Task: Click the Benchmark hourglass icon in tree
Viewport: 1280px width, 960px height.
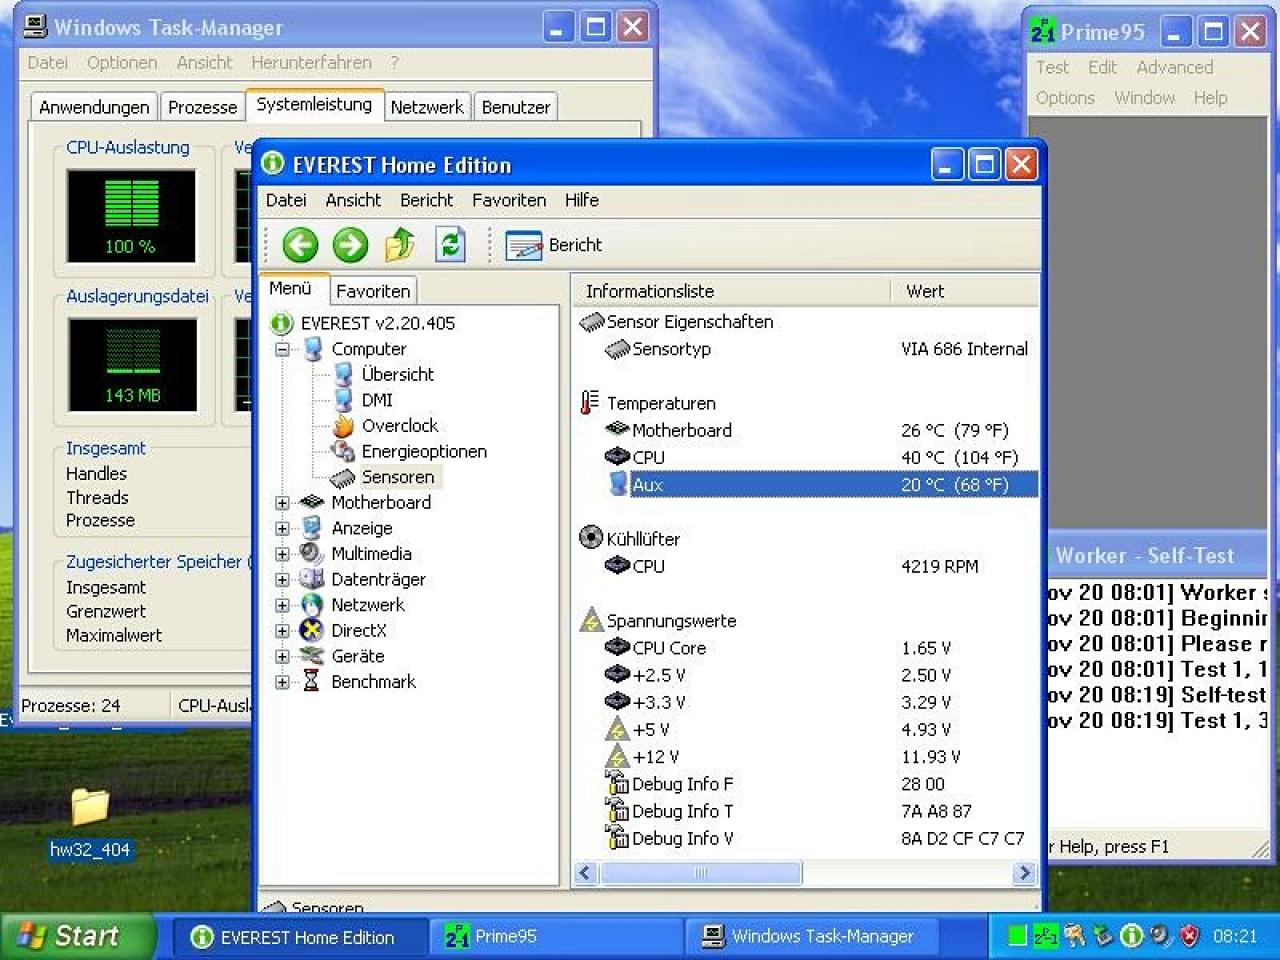Action: click(311, 681)
